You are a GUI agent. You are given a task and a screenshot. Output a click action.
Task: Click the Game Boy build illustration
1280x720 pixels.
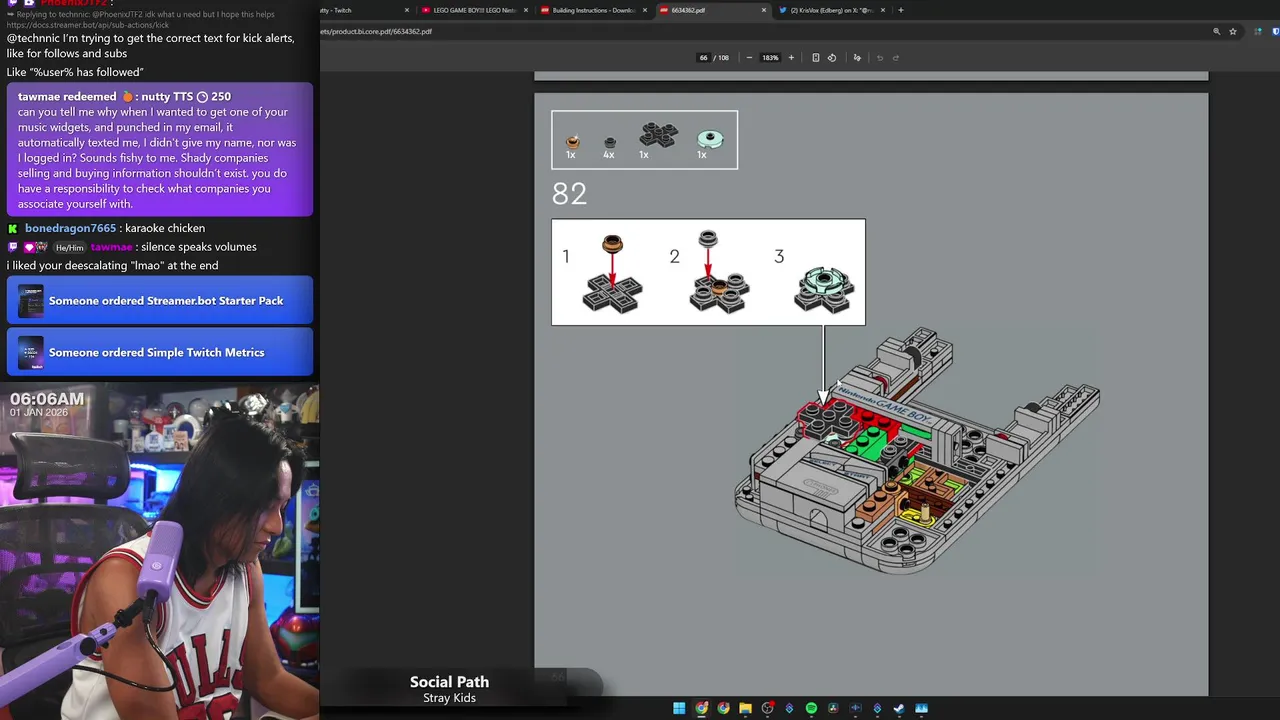point(917,450)
